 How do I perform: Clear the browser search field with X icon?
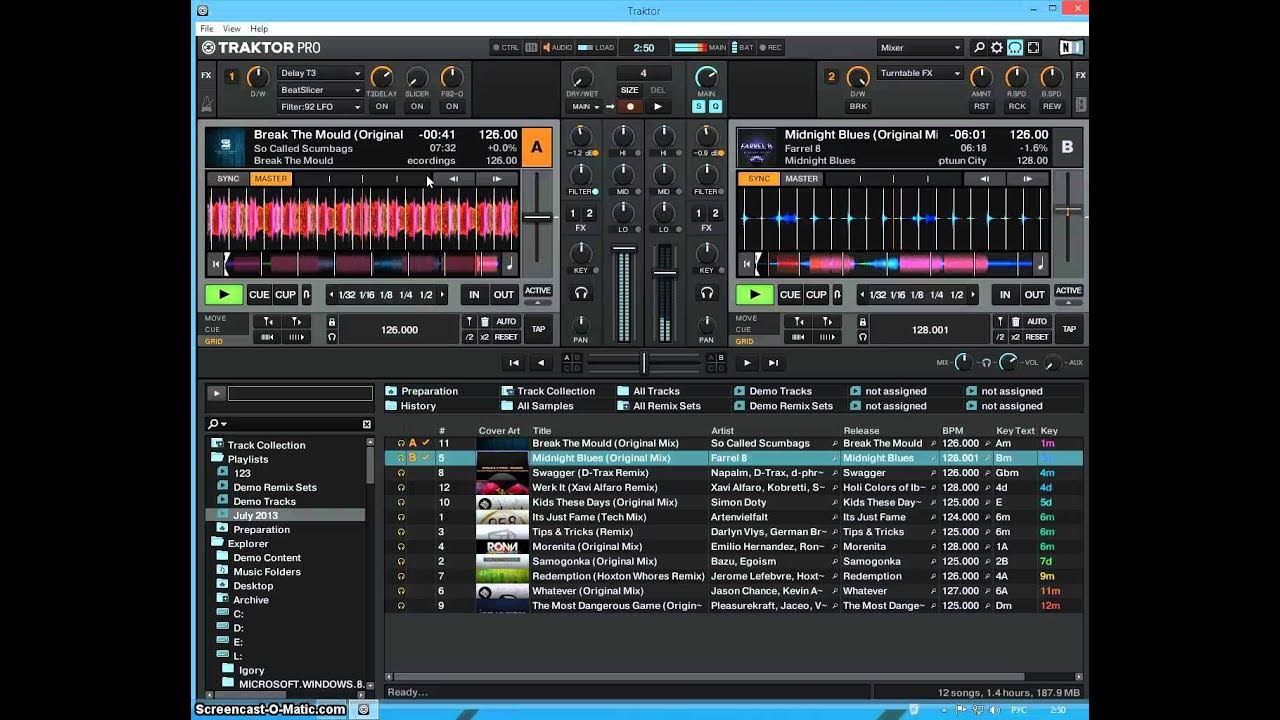pos(367,424)
